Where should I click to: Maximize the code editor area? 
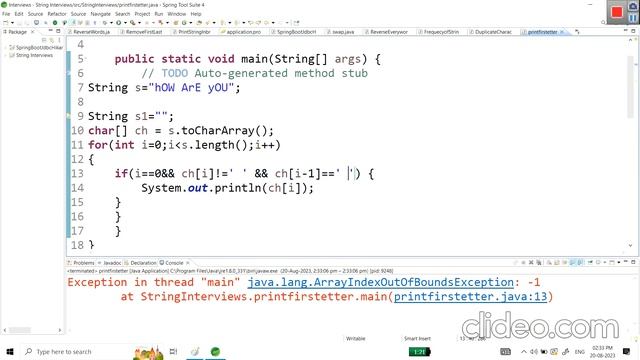[633, 31]
